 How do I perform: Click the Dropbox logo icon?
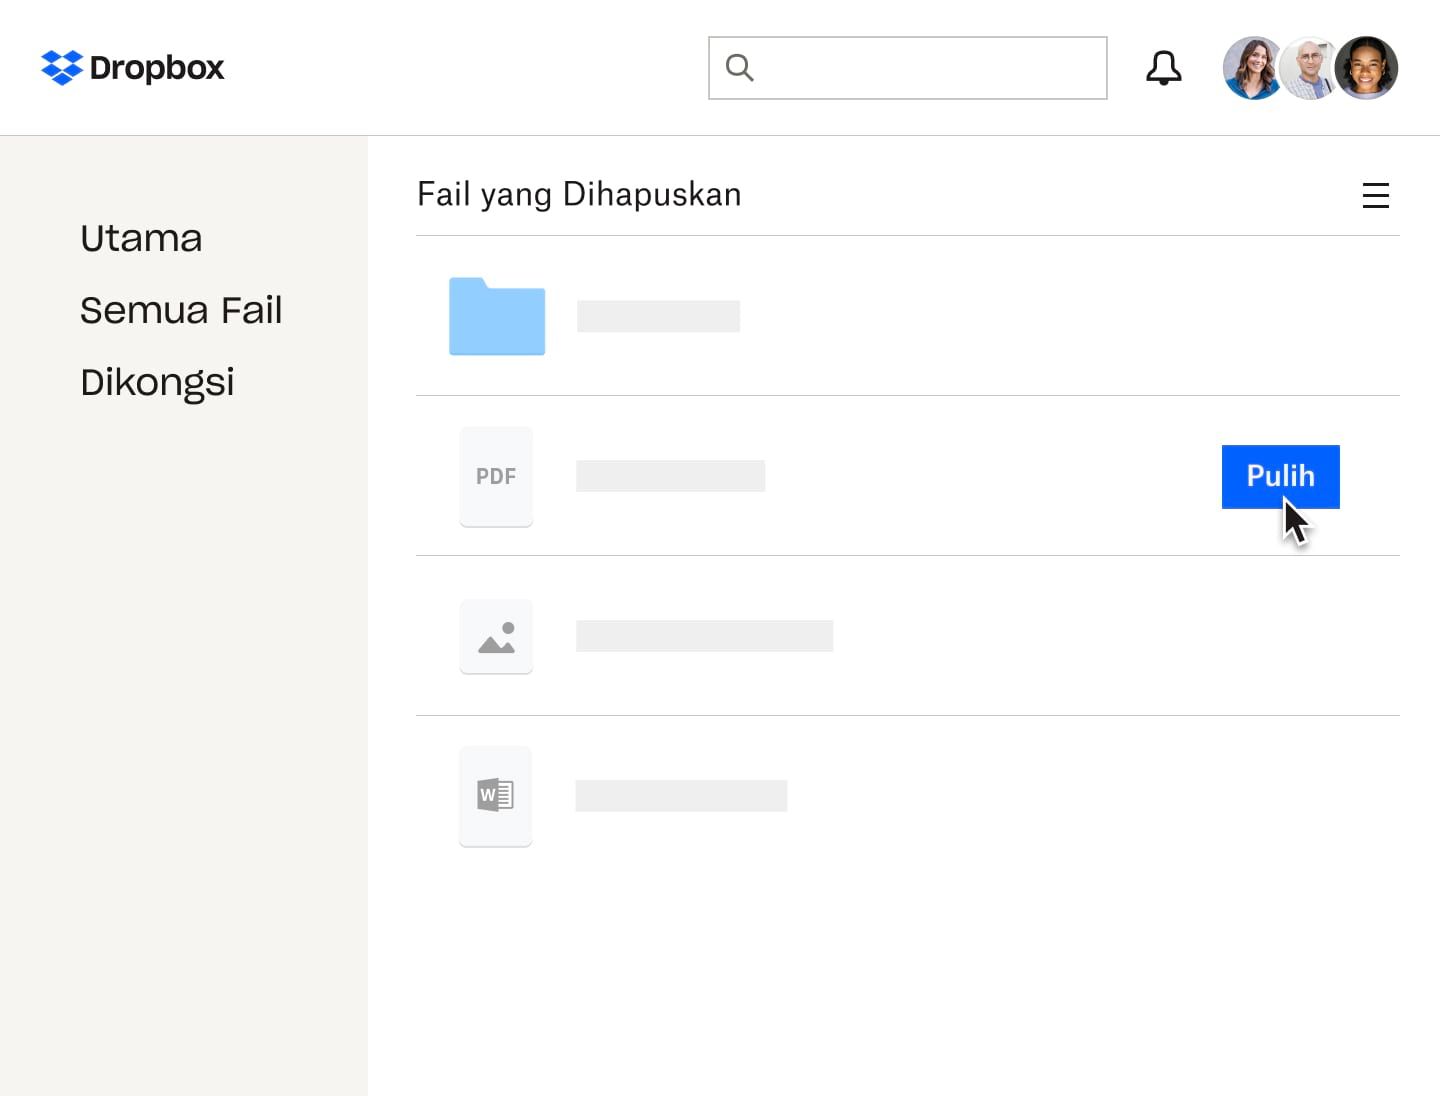[x=60, y=67]
